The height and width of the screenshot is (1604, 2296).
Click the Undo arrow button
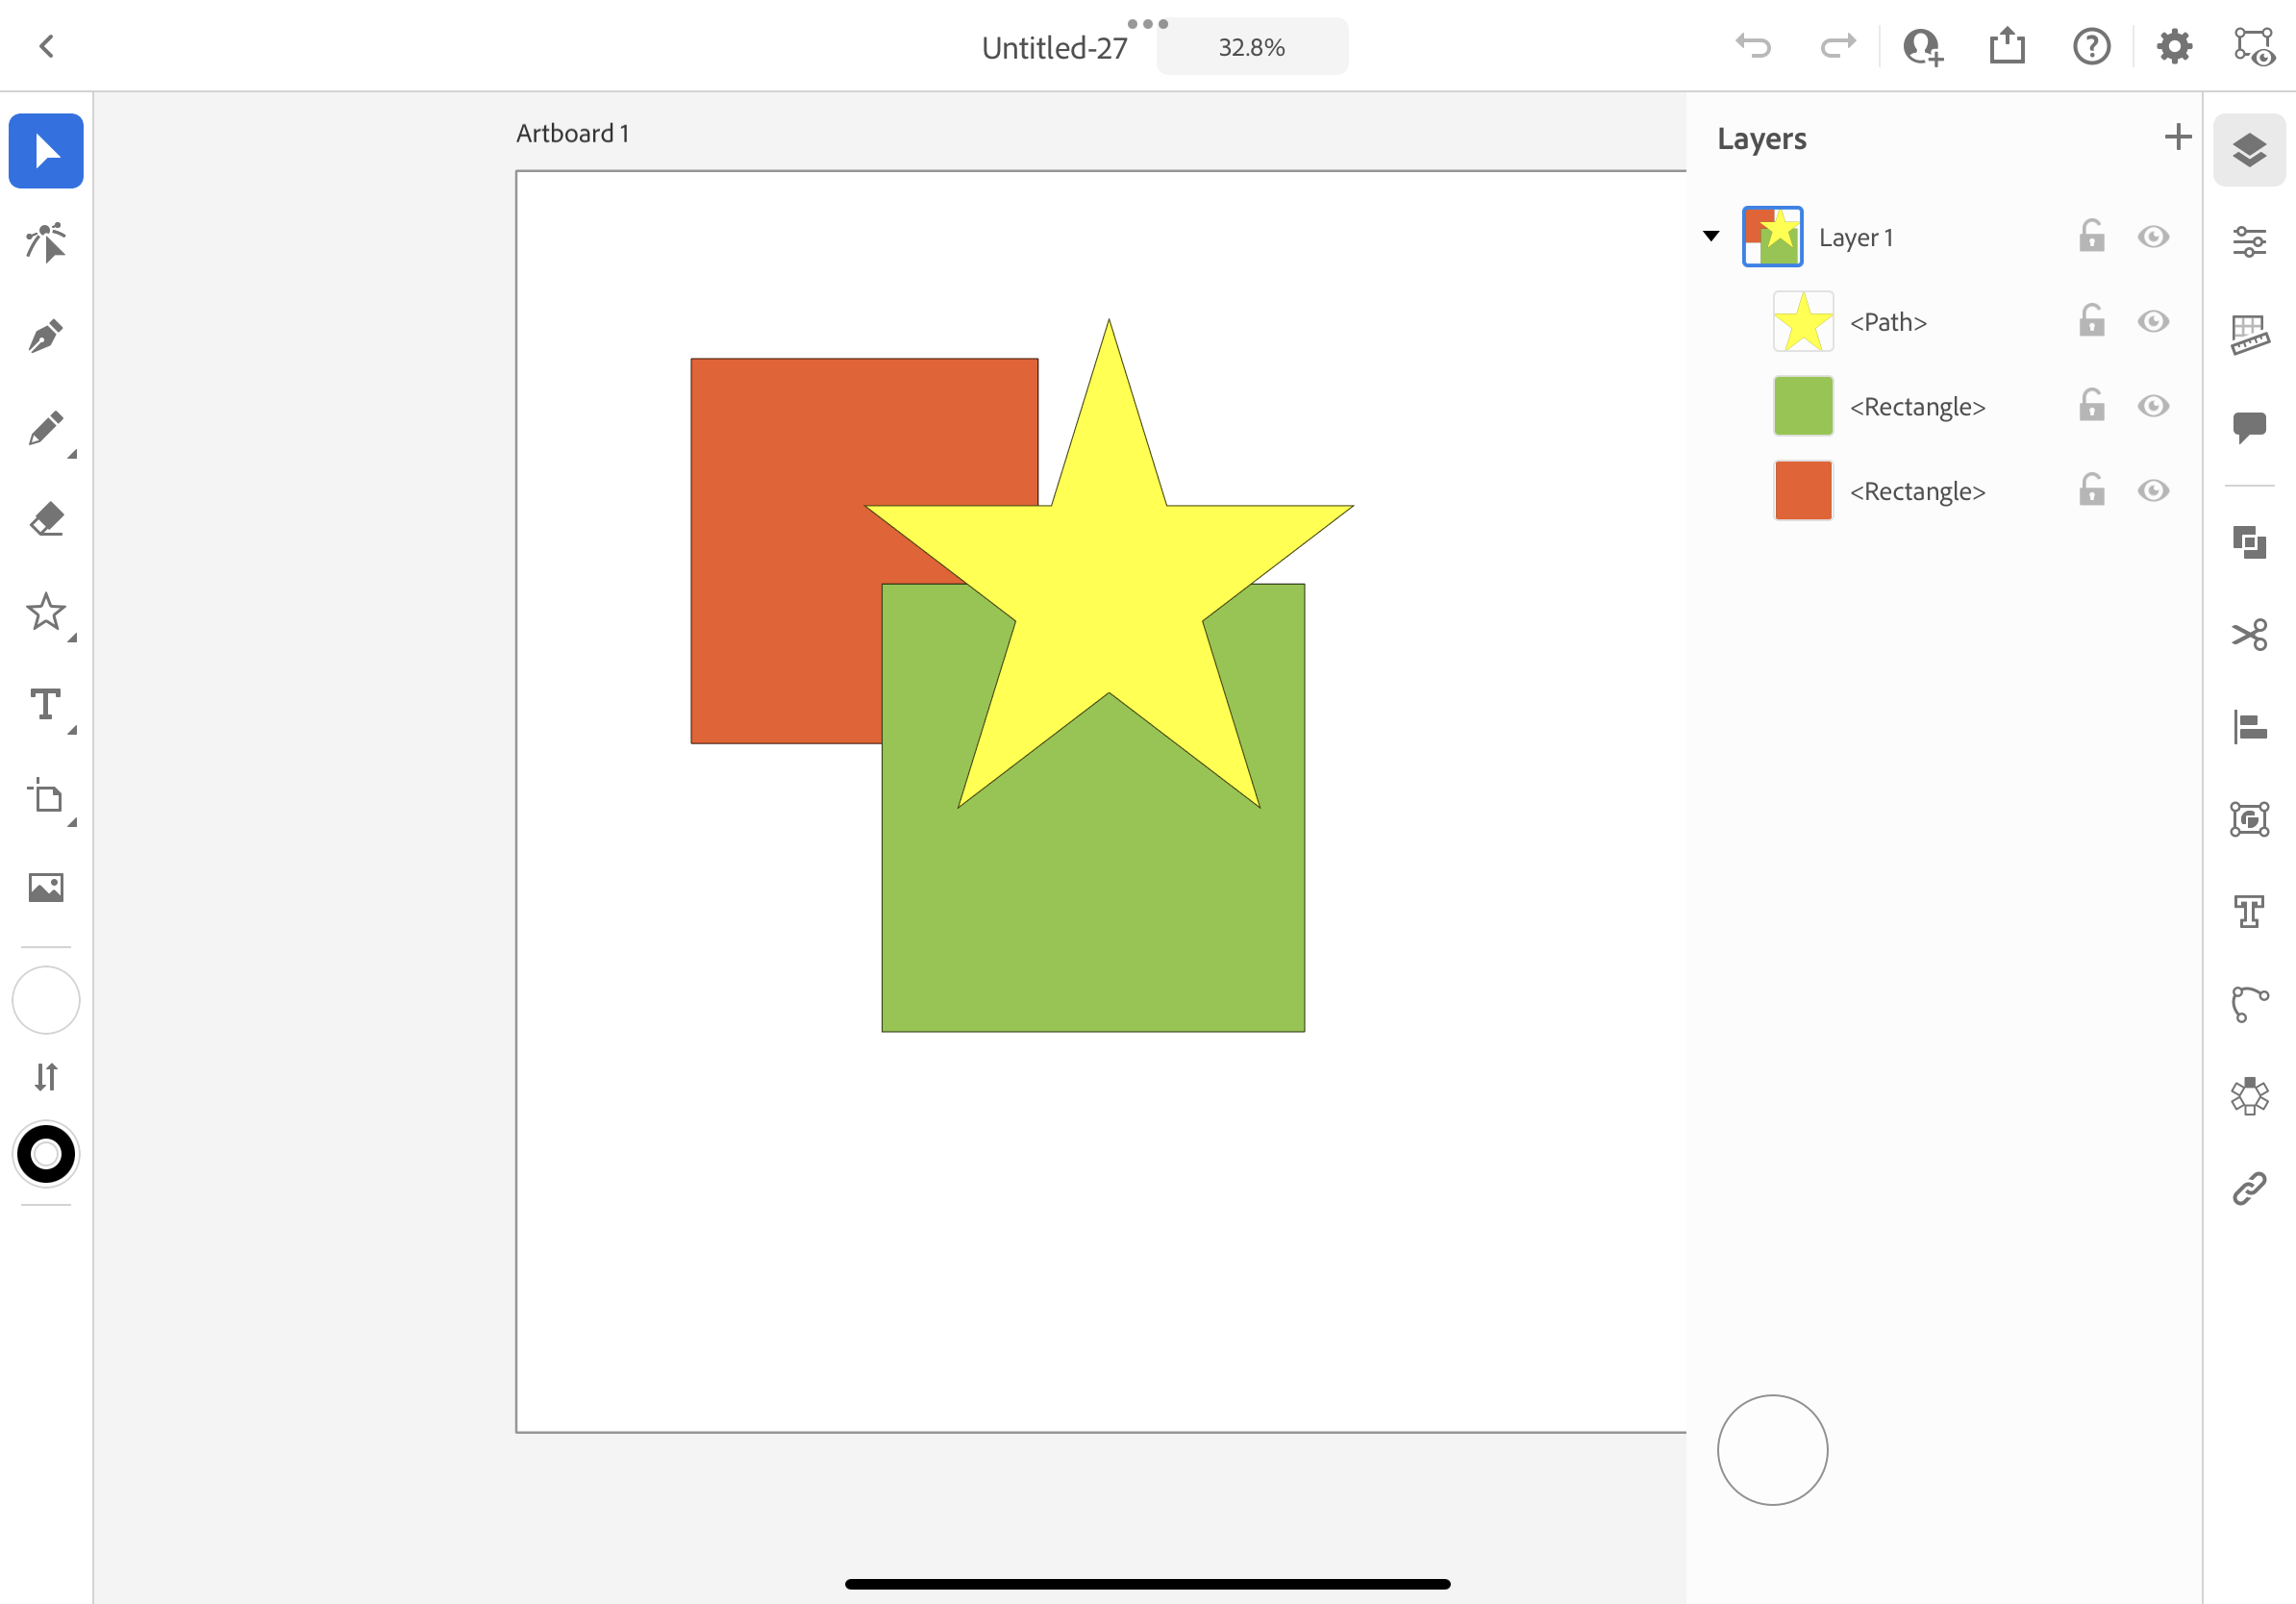(x=1753, y=46)
